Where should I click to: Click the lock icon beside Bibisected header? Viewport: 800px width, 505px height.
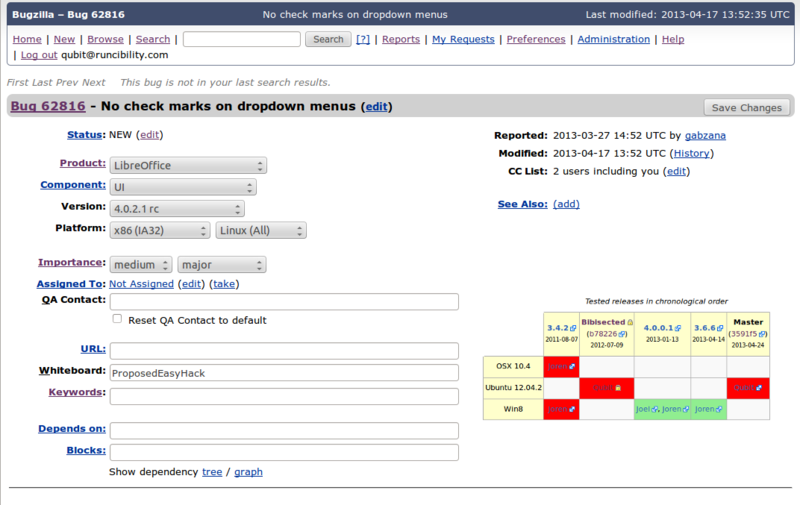tap(630, 322)
